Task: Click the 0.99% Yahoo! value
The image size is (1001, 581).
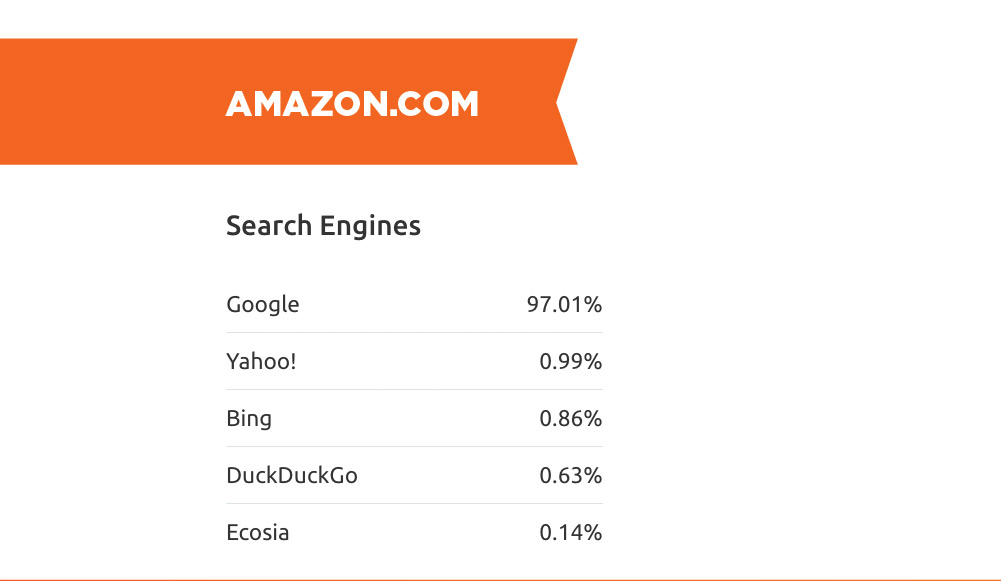Action: click(x=571, y=361)
